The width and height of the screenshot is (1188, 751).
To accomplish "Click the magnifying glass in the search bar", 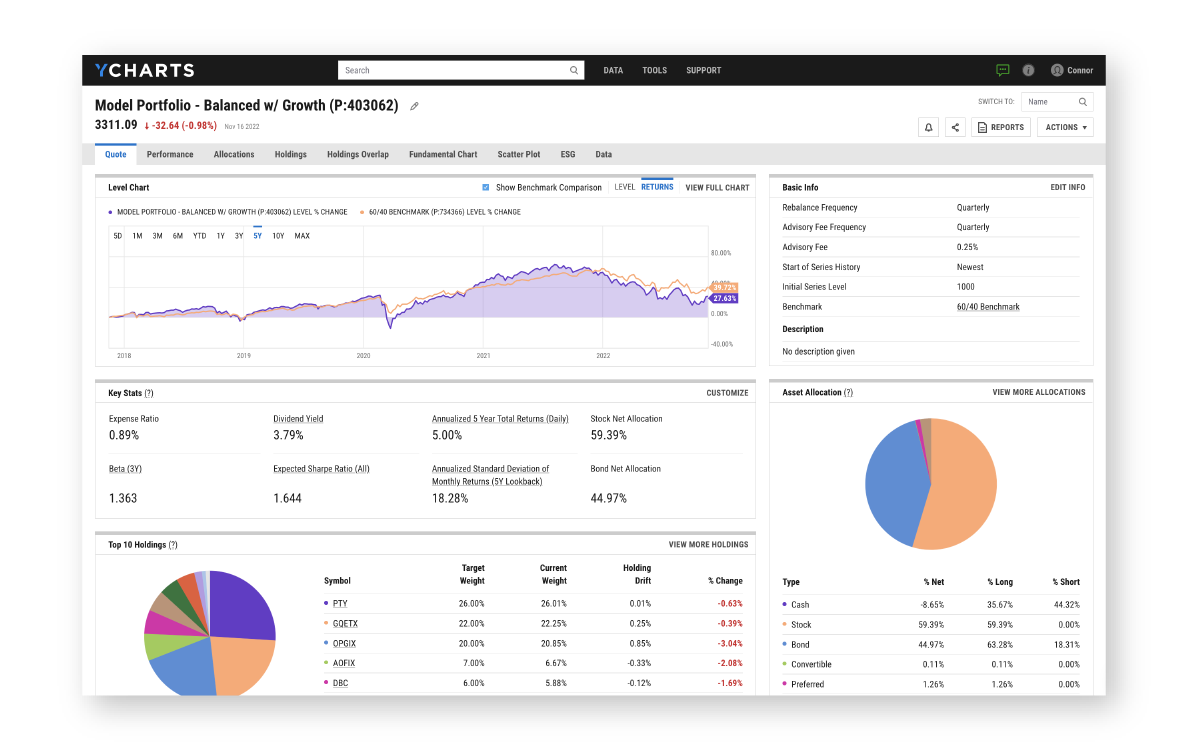I will coord(573,70).
